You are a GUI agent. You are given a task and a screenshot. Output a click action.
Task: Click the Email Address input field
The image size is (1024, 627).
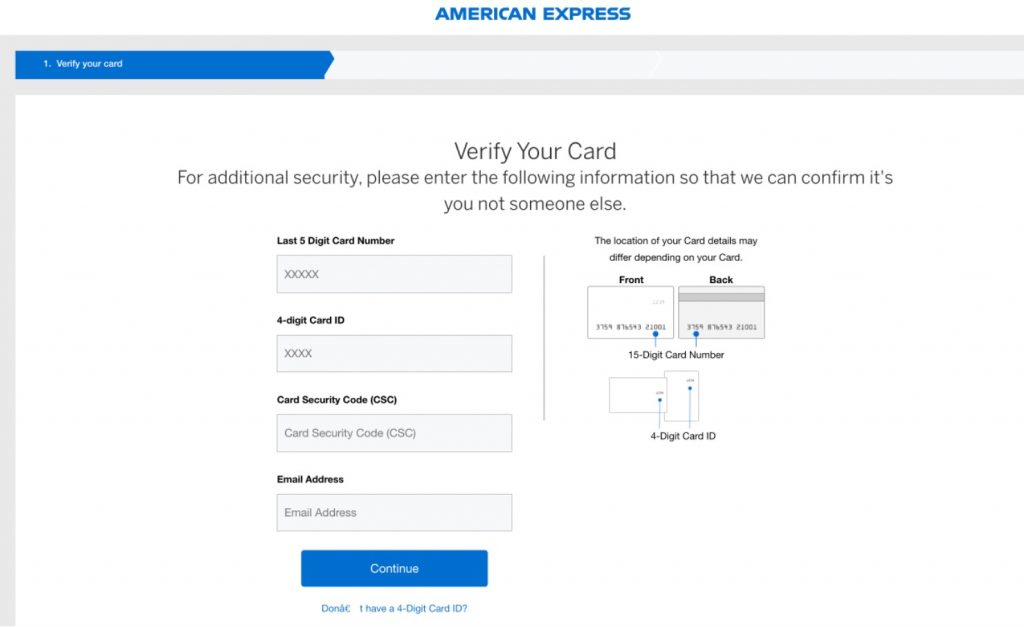coord(394,512)
